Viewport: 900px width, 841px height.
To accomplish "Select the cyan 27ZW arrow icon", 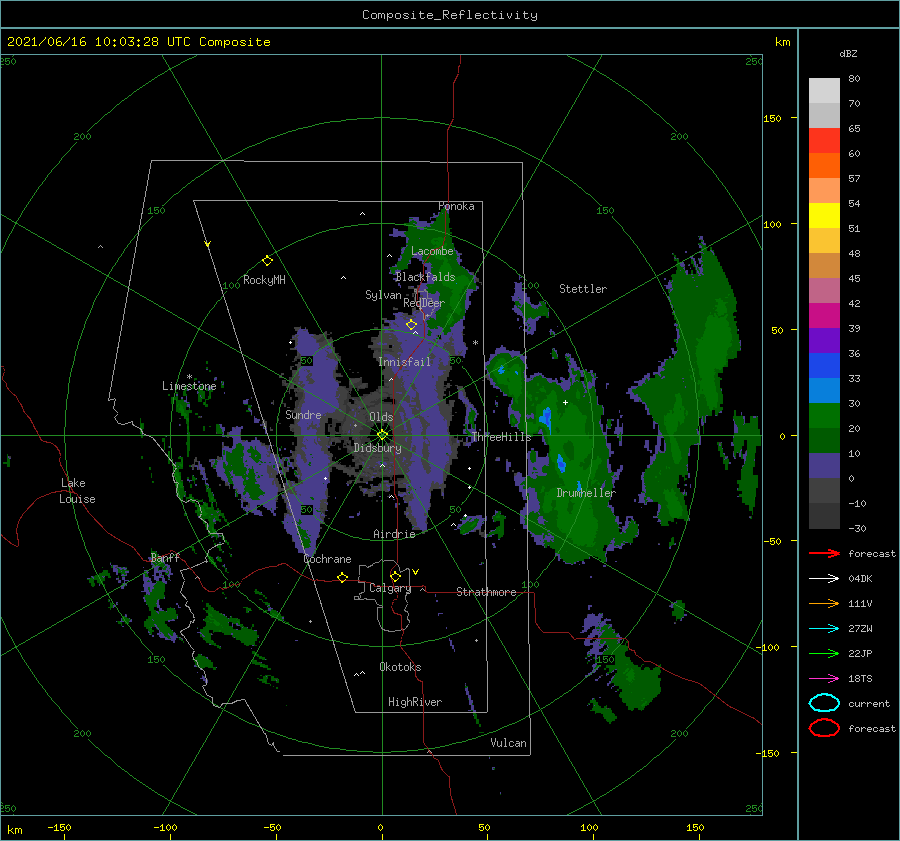I will [x=824, y=629].
